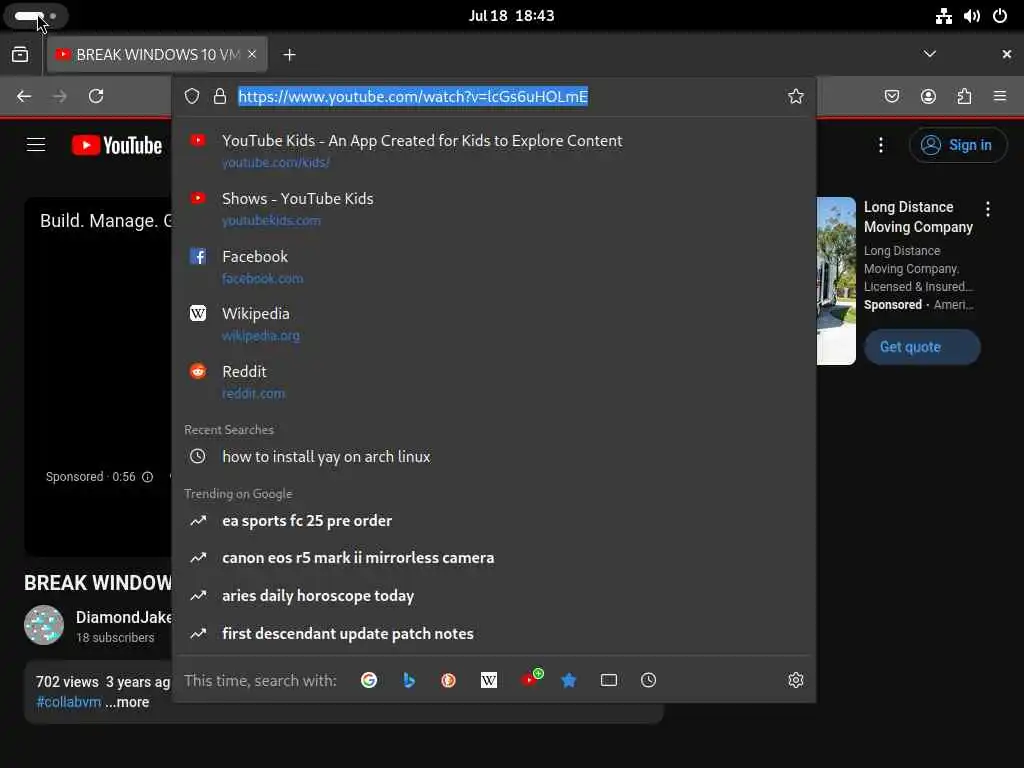This screenshot has height=768, width=1024.
Task: Choose trending first descendant update patch notes
Action: 494,633
